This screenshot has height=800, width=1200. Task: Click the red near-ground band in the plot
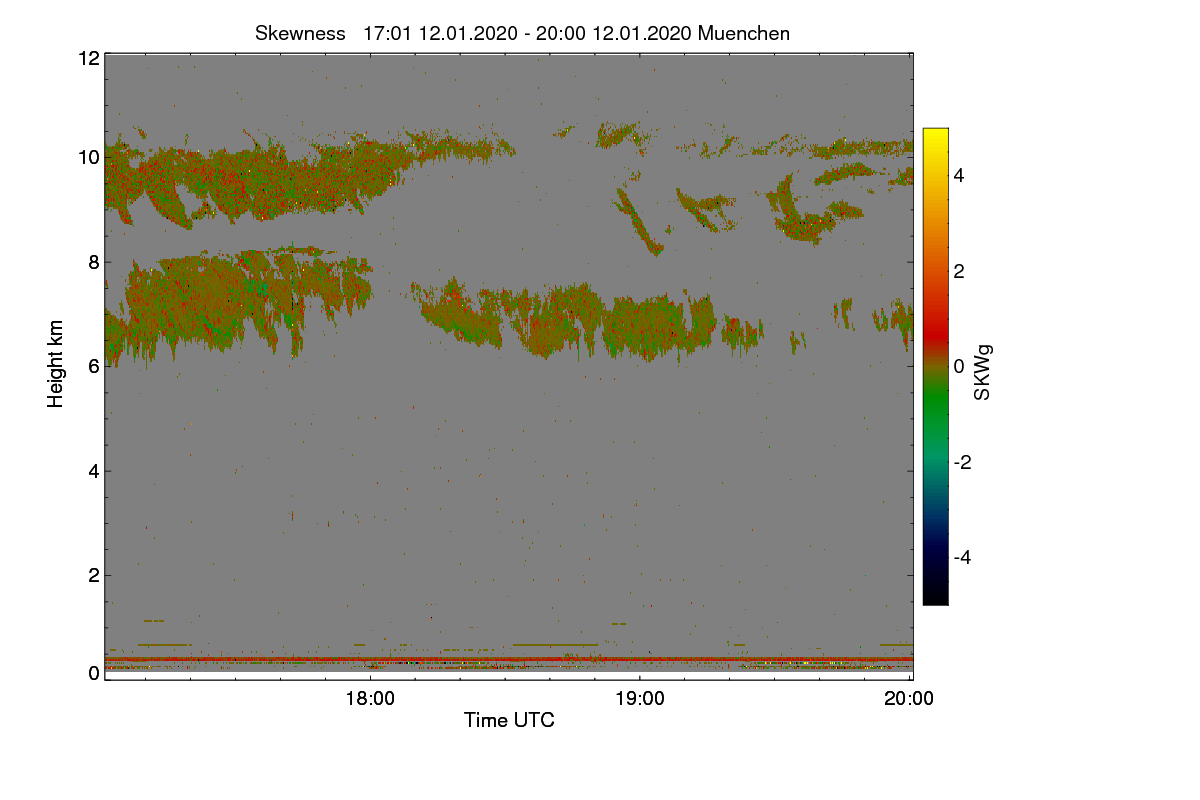click(x=509, y=659)
